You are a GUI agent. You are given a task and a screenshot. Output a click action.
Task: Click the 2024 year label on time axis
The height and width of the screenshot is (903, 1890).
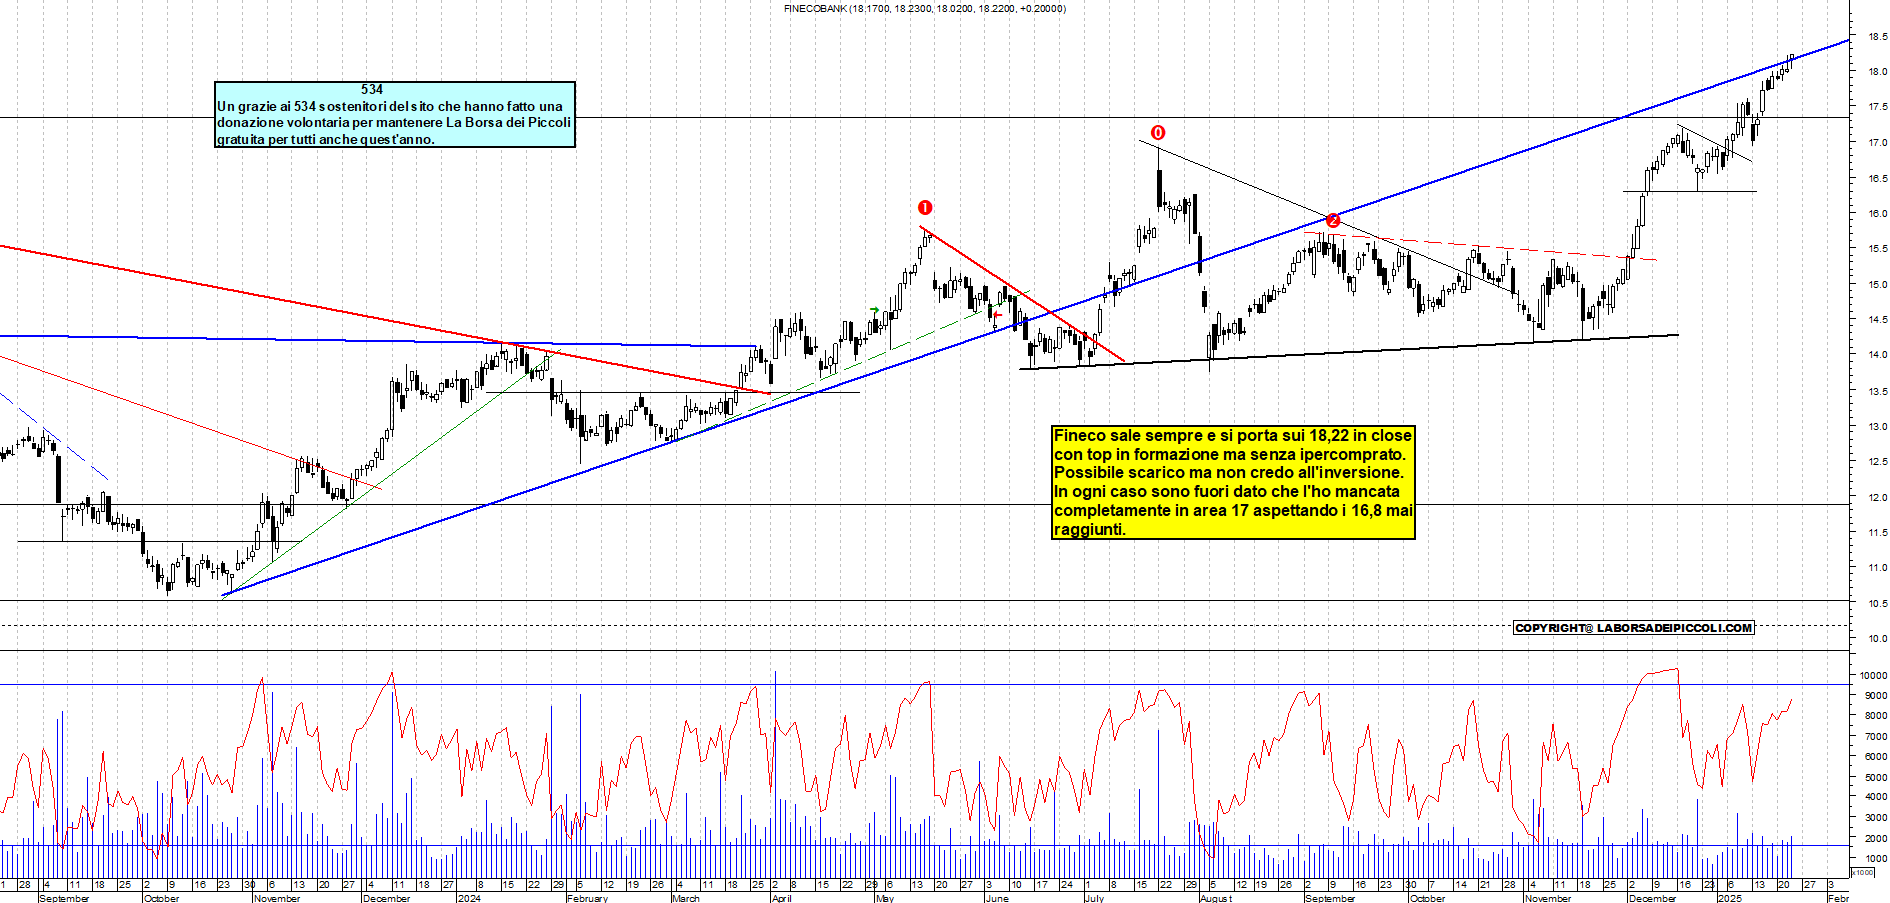tap(468, 898)
